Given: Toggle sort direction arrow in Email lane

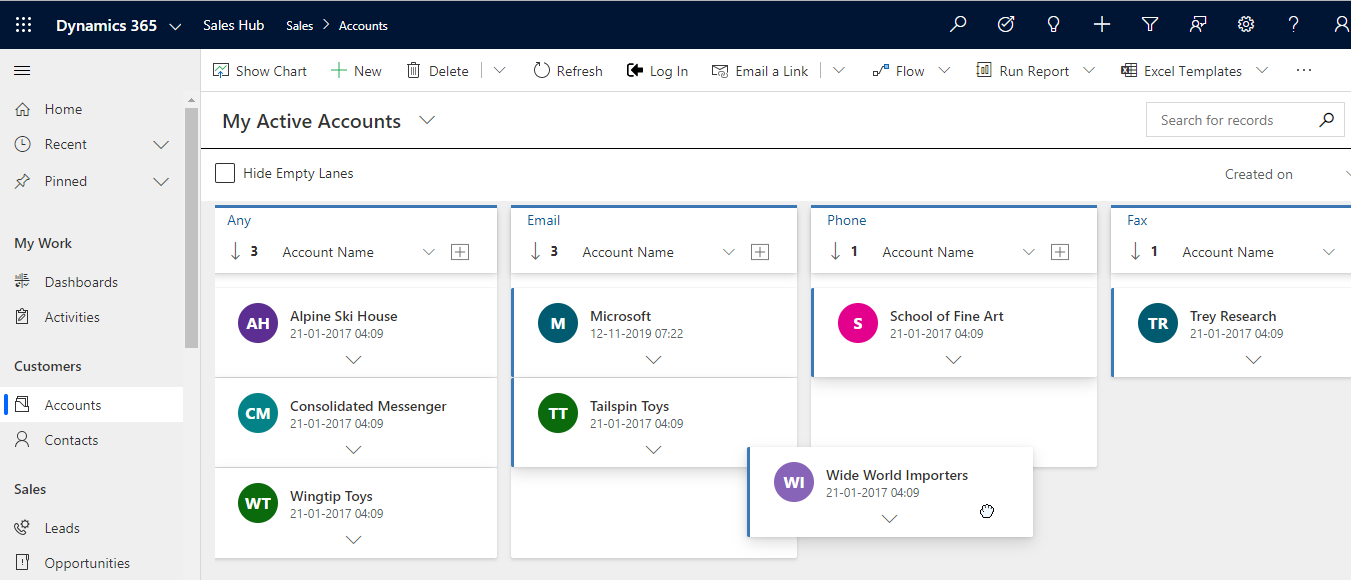Looking at the screenshot, I should tap(536, 252).
